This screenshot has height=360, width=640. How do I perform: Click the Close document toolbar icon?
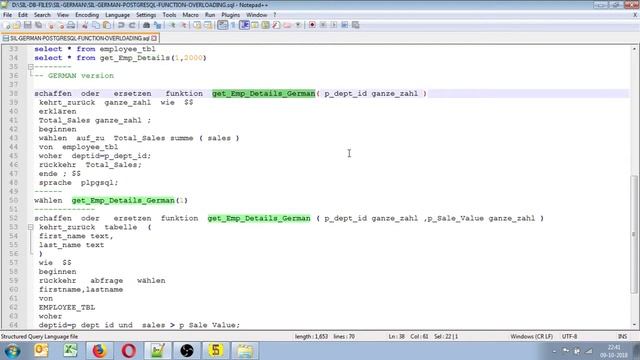click(51, 25)
